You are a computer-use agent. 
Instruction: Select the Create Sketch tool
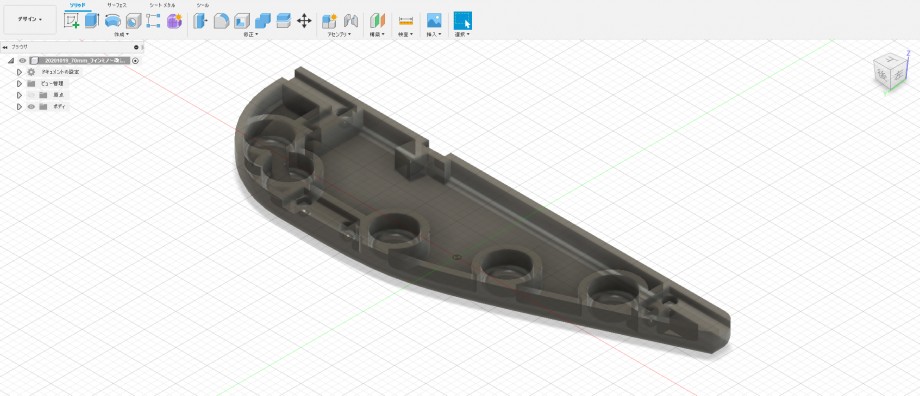[x=72, y=21]
